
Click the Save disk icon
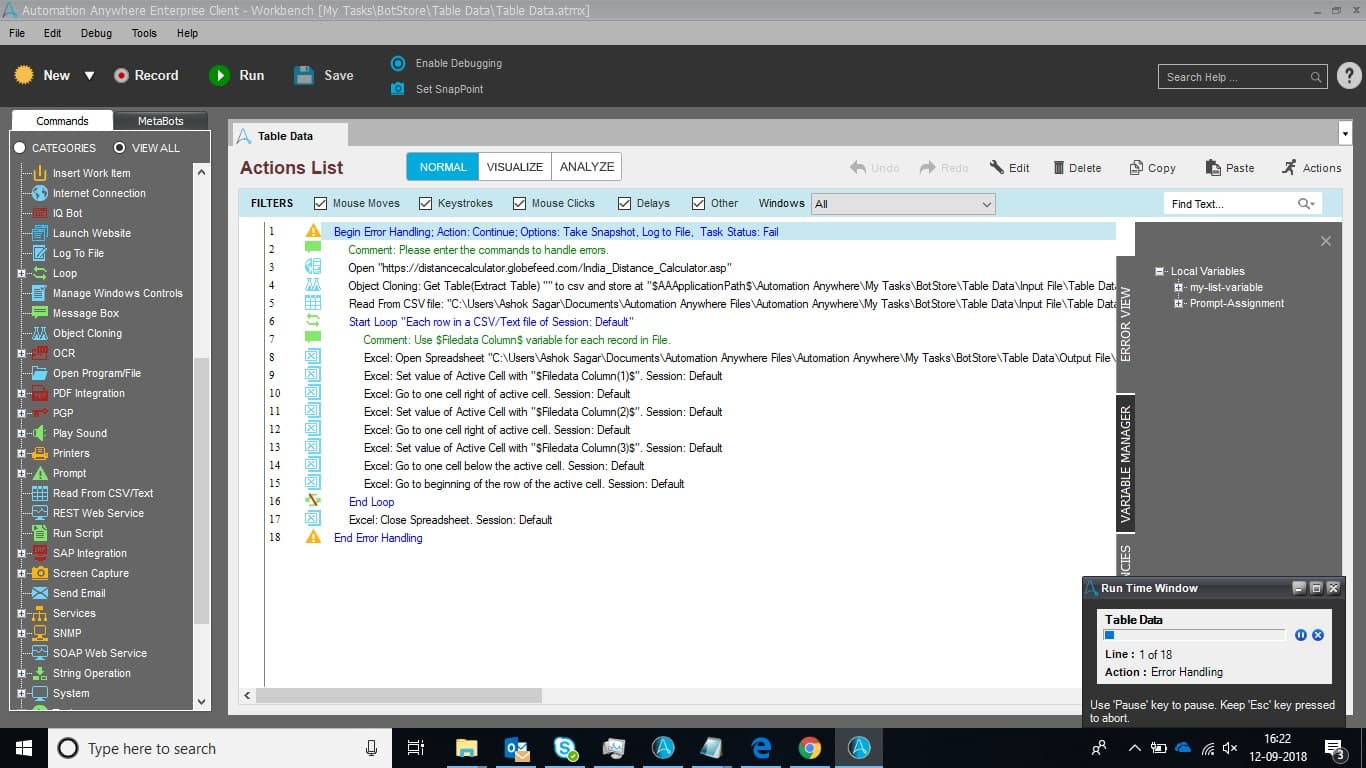point(304,75)
